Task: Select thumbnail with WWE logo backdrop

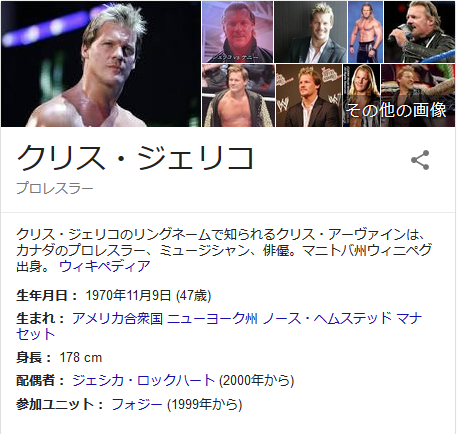Action: pos(309,96)
